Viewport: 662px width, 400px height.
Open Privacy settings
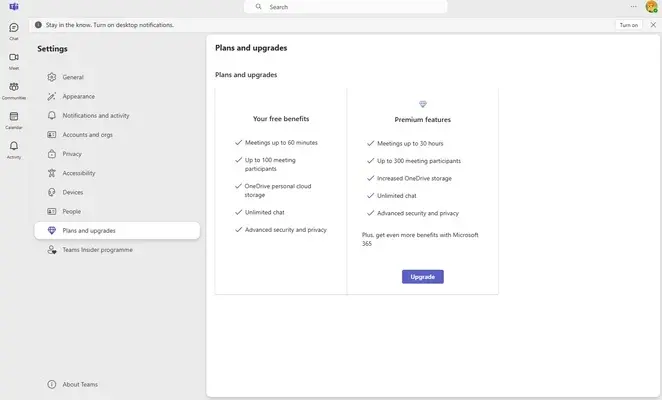72,154
